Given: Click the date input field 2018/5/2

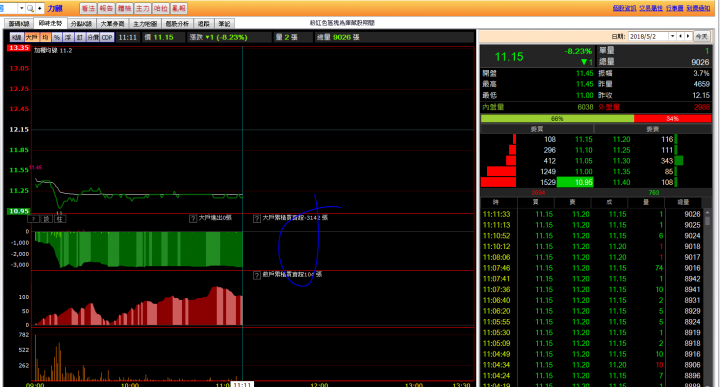Looking at the screenshot, I should pos(648,36).
